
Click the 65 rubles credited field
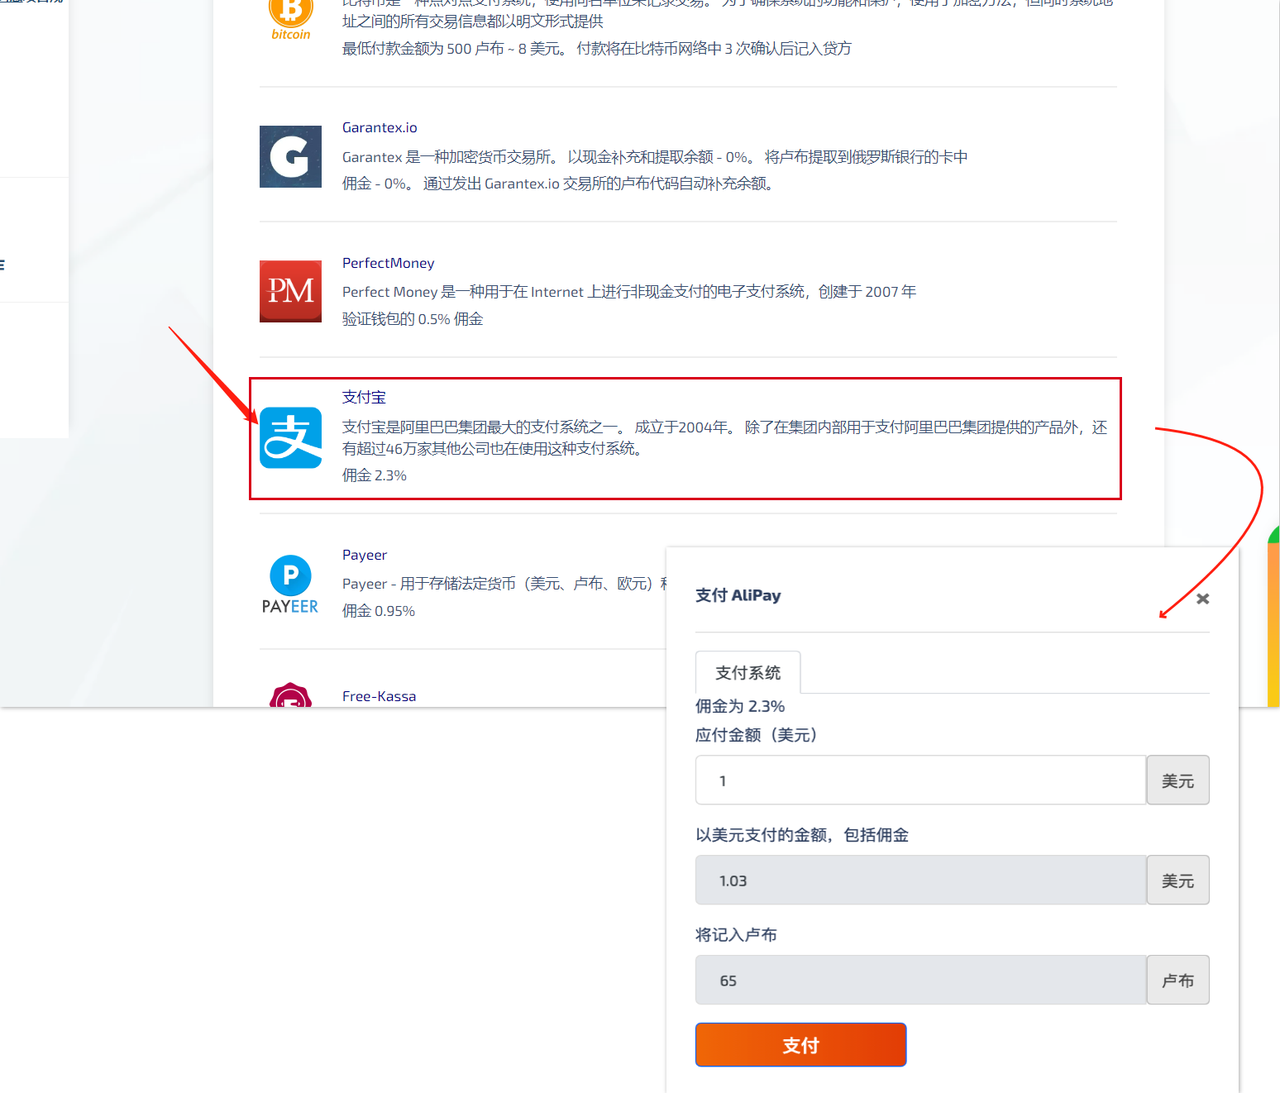921,980
